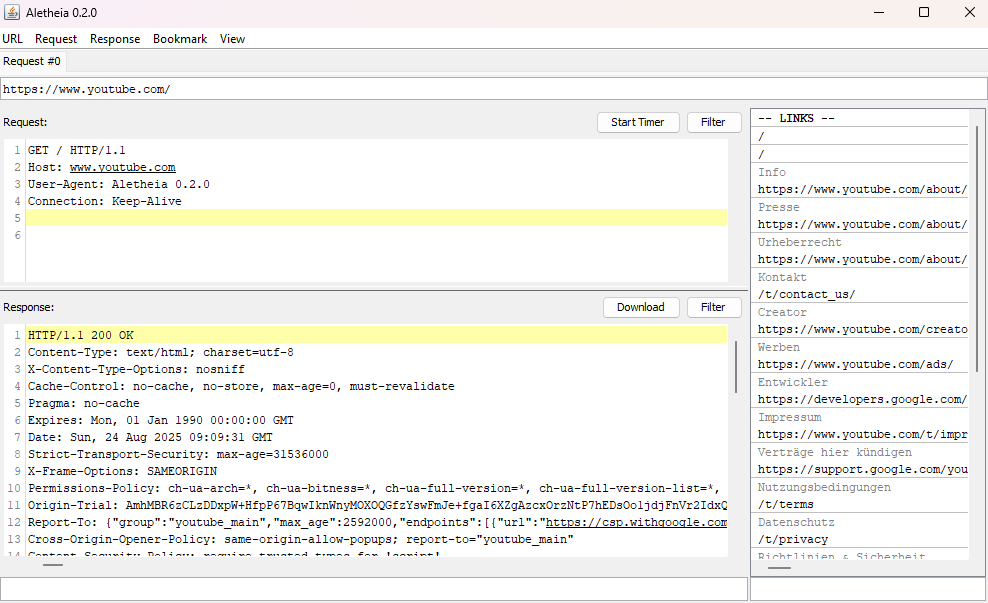Image resolution: width=988 pixels, height=603 pixels.
Task: Click Filter button in Request section
Action: coord(713,122)
